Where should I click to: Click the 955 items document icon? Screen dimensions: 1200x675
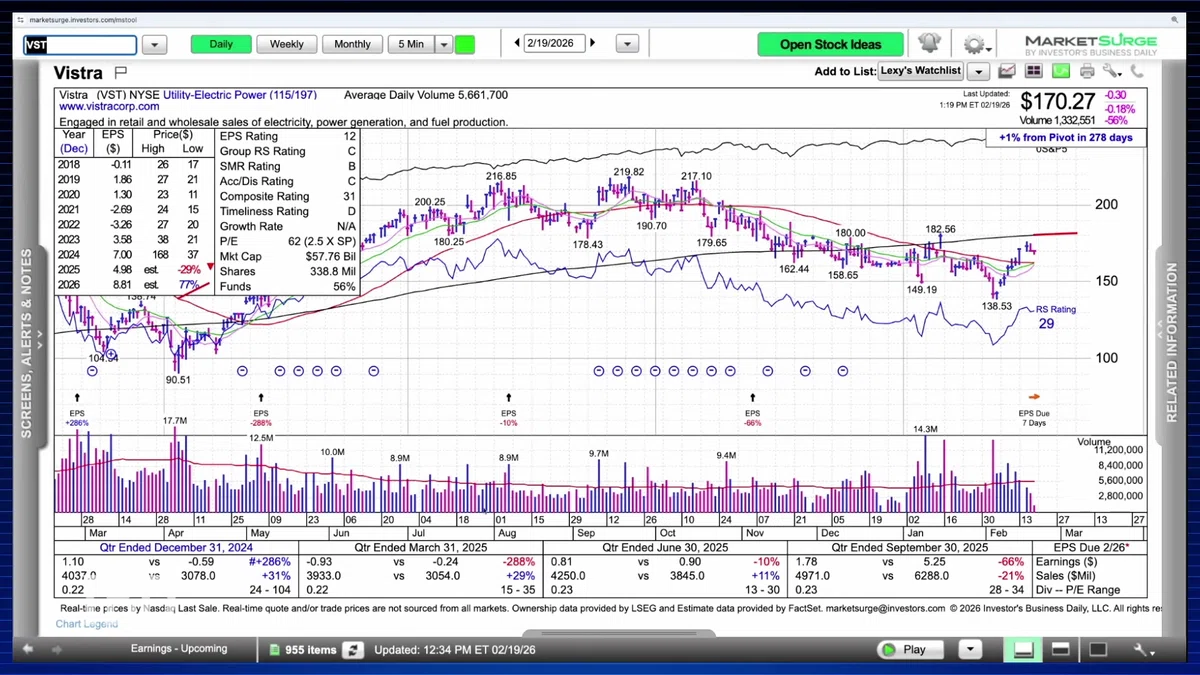[x=275, y=650]
